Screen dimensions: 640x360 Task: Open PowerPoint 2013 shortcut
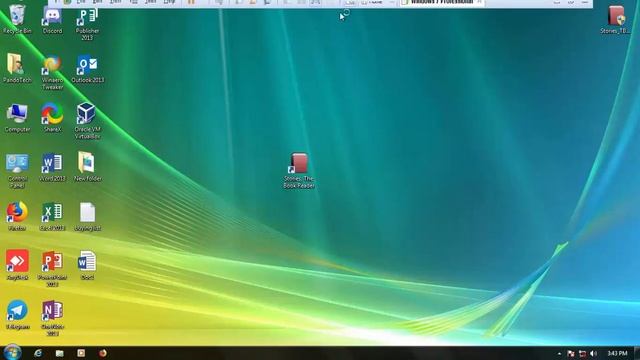coord(52,269)
